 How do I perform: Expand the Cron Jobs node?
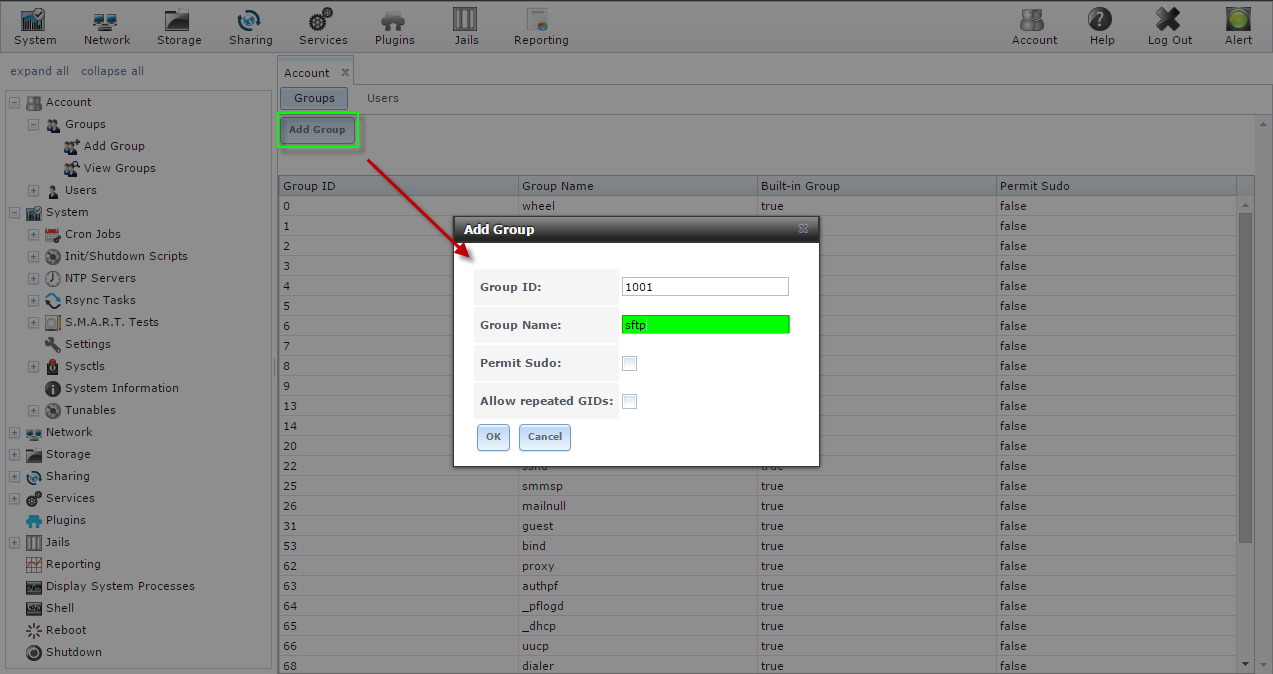click(33, 234)
